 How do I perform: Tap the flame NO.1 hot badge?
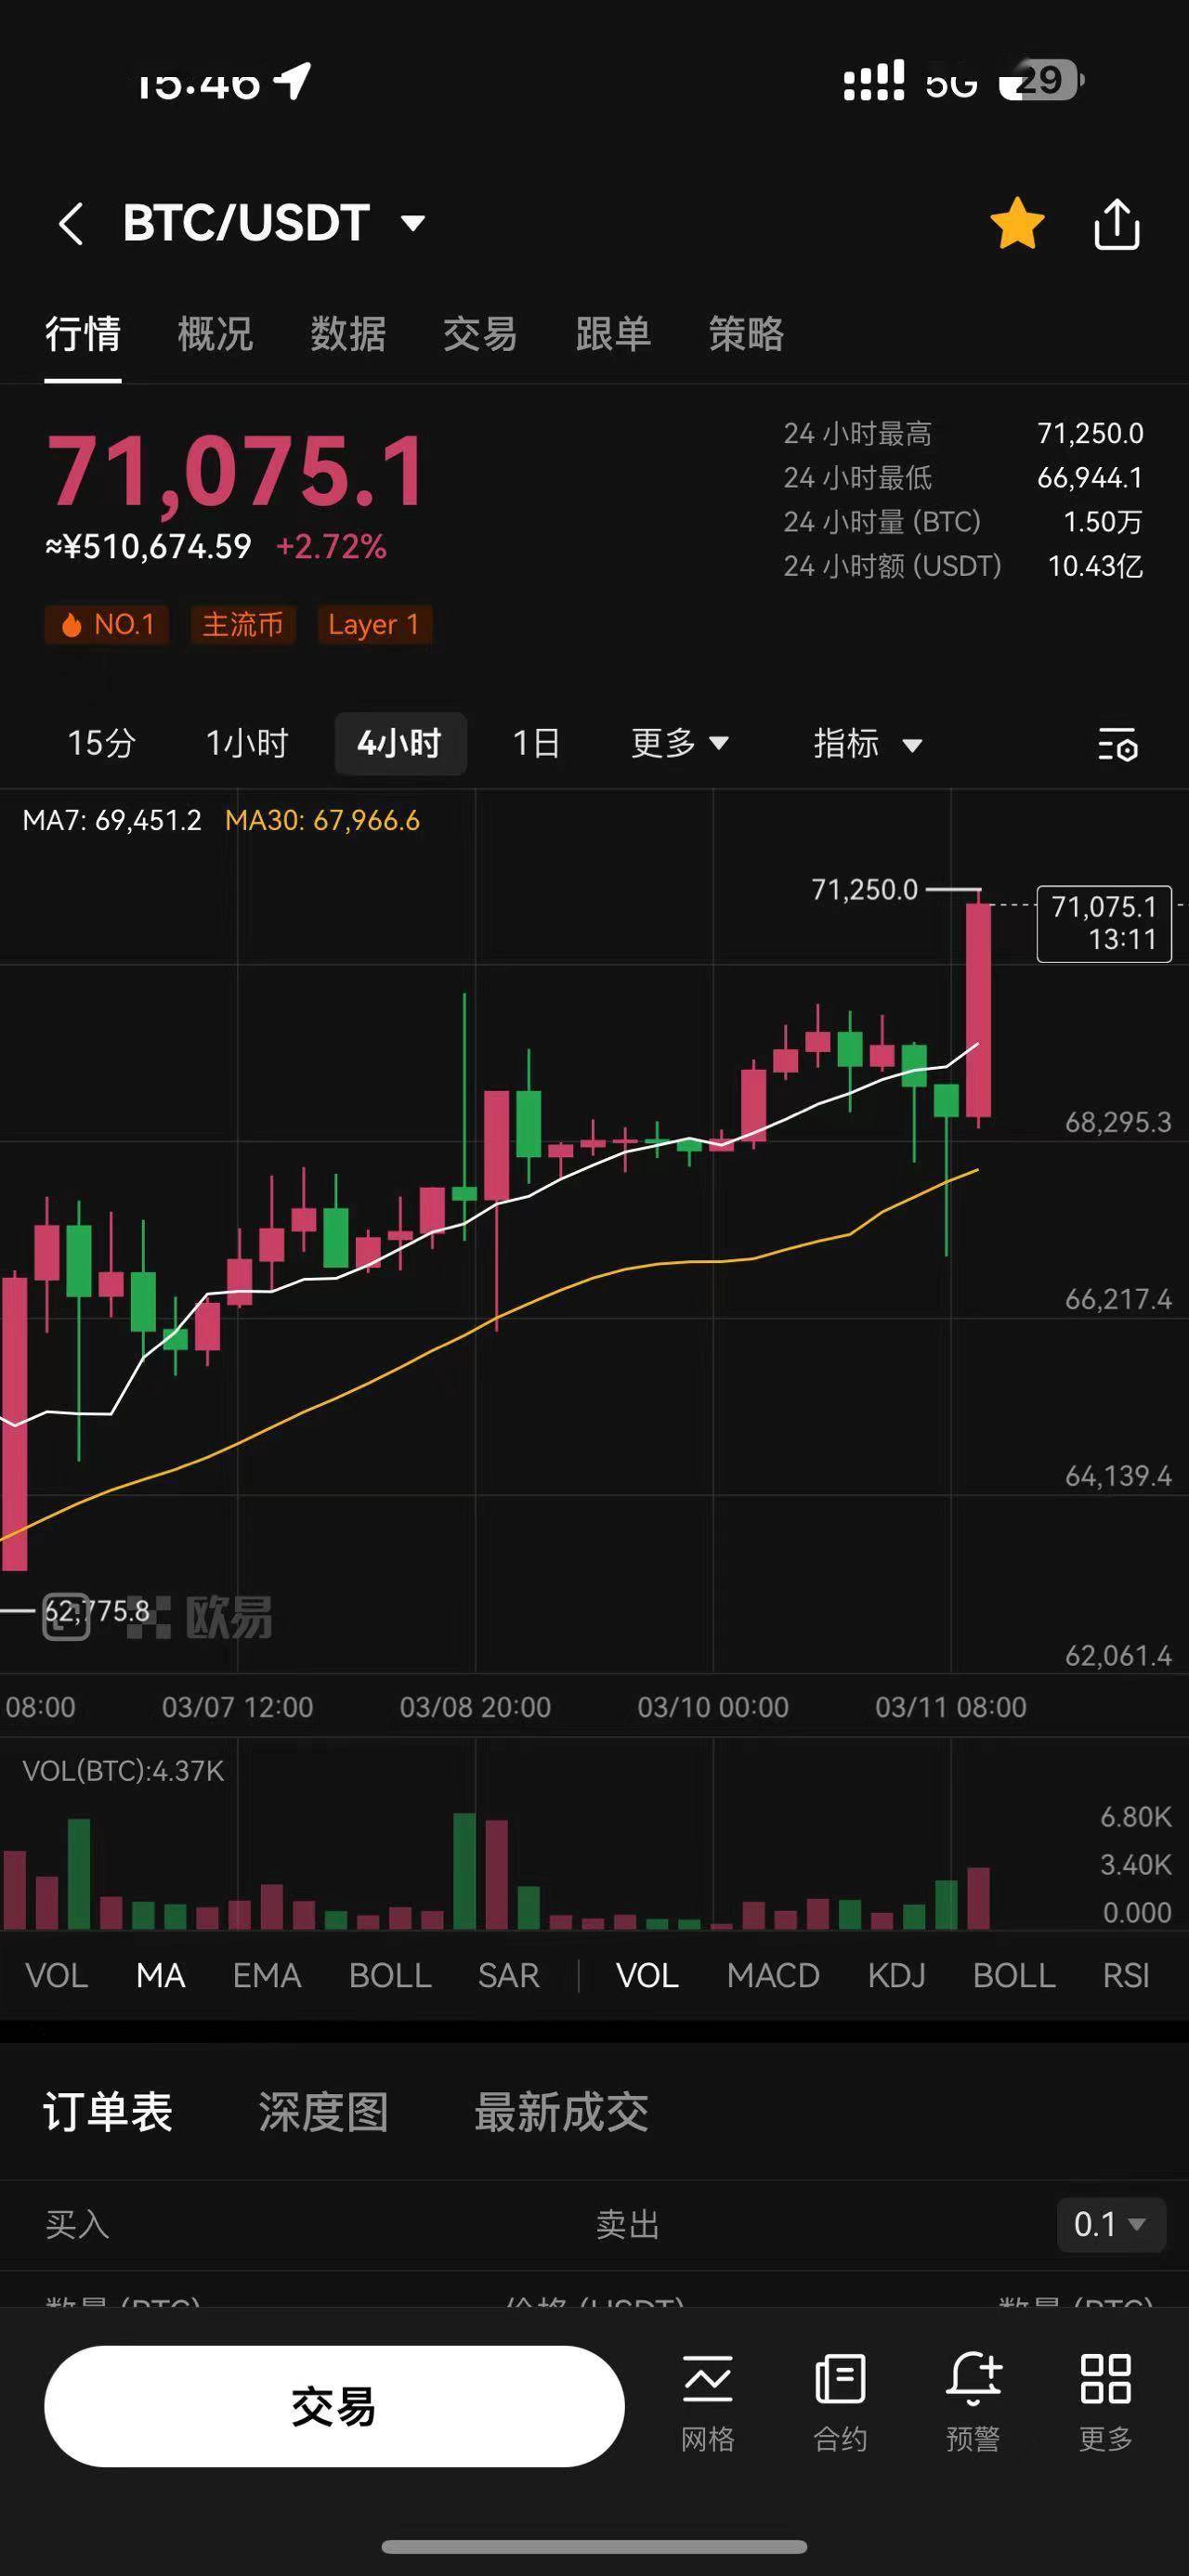pos(107,625)
